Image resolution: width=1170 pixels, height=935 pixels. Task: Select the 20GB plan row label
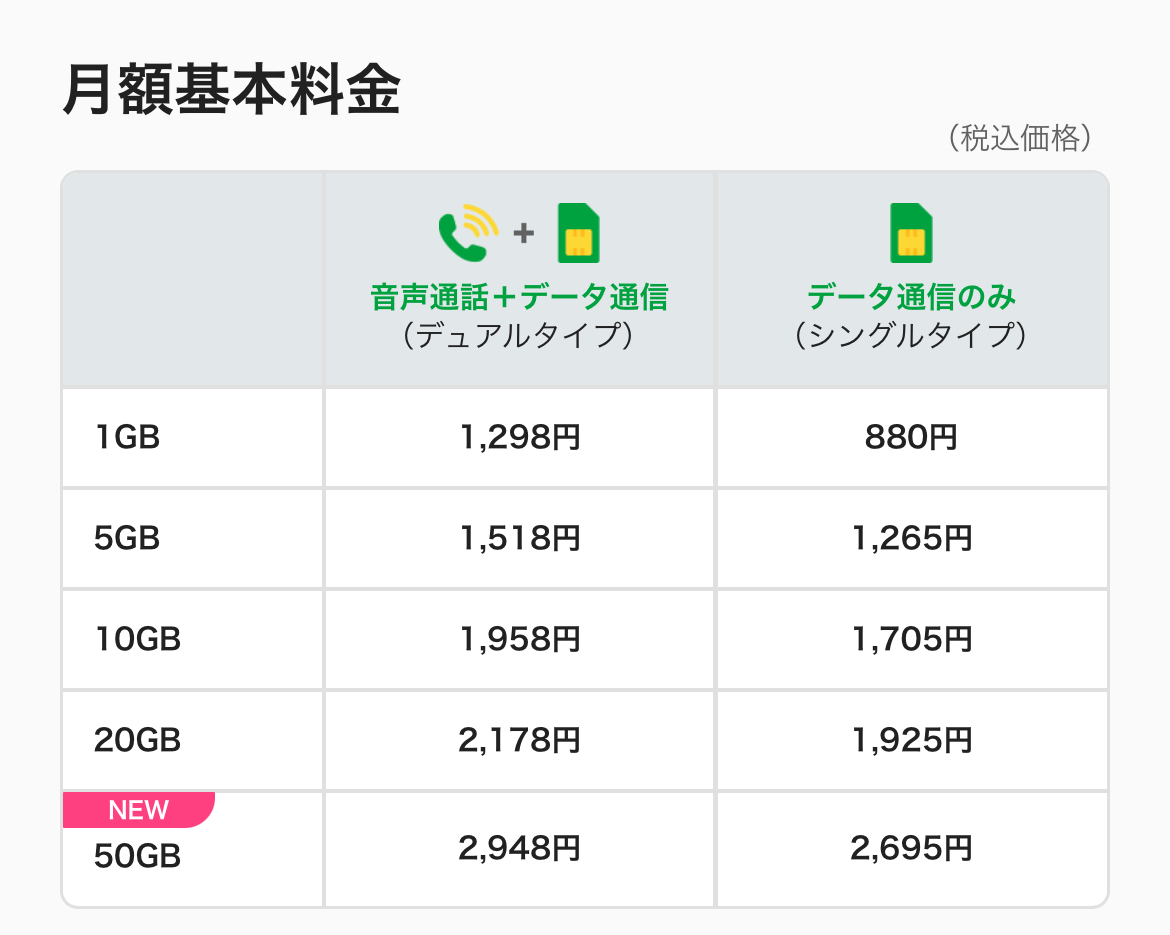pos(137,741)
